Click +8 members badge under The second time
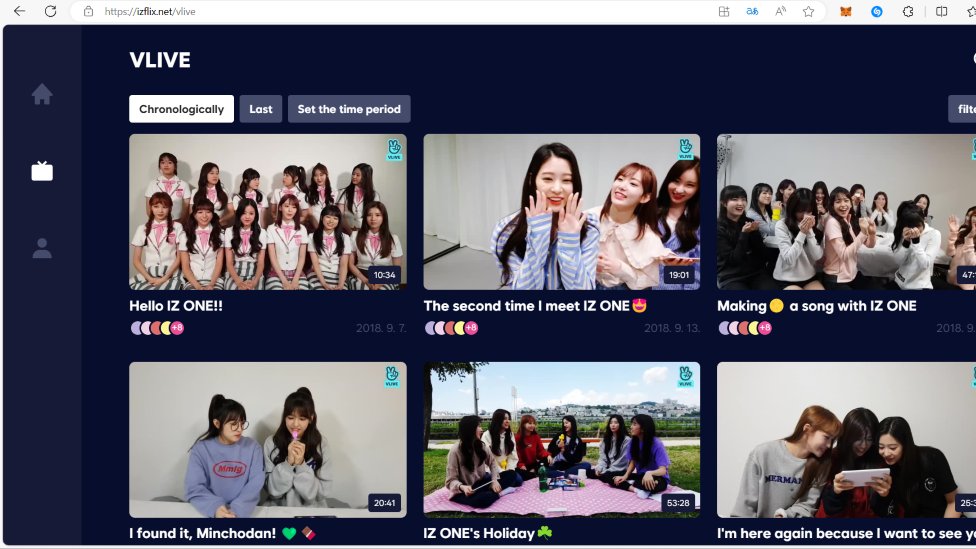 click(471, 327)
